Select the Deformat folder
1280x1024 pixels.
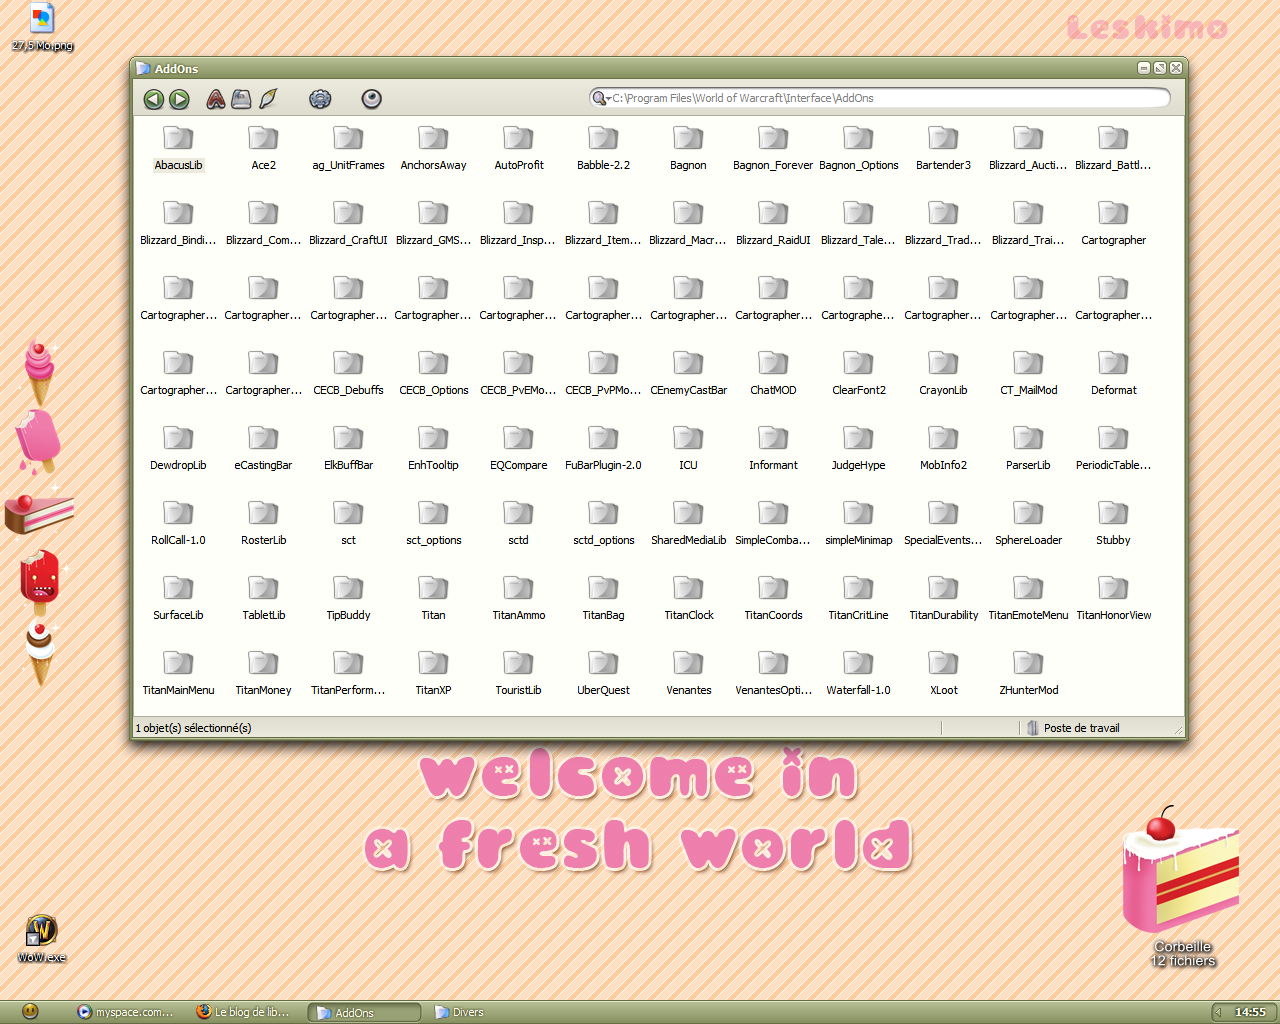(x=1113, y=374)
